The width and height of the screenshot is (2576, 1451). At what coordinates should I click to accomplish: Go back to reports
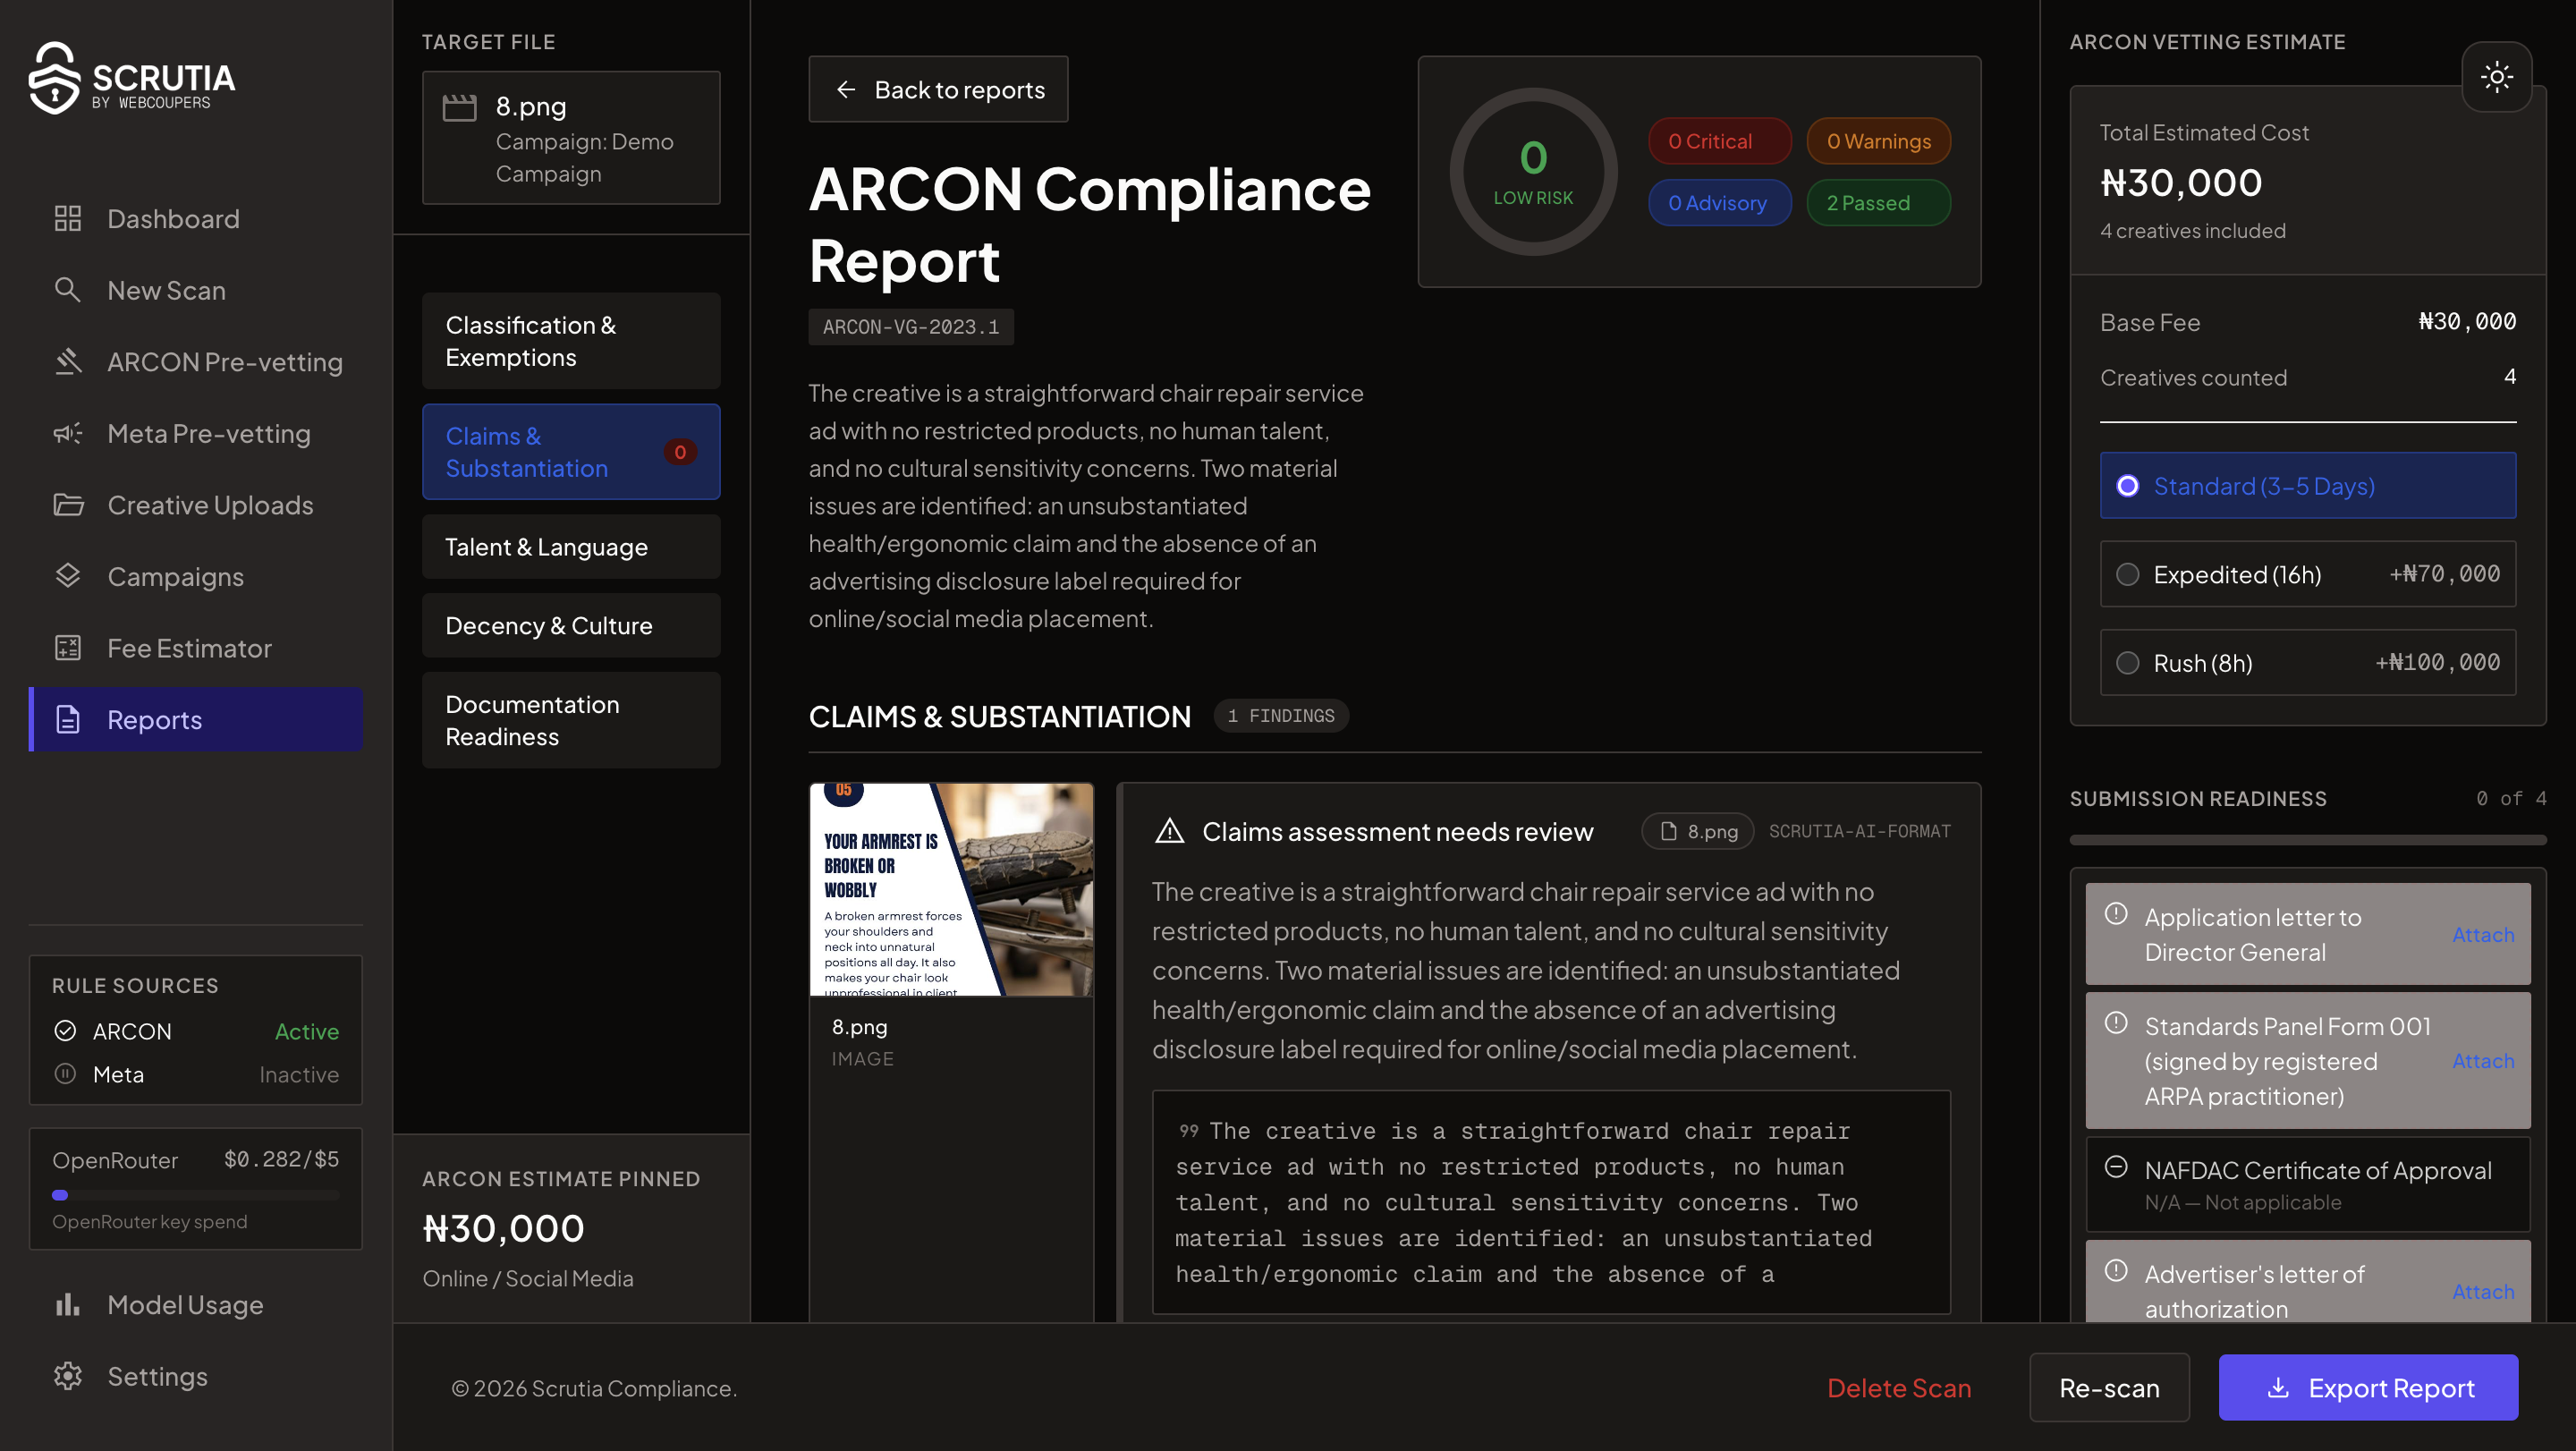point(938,90)
